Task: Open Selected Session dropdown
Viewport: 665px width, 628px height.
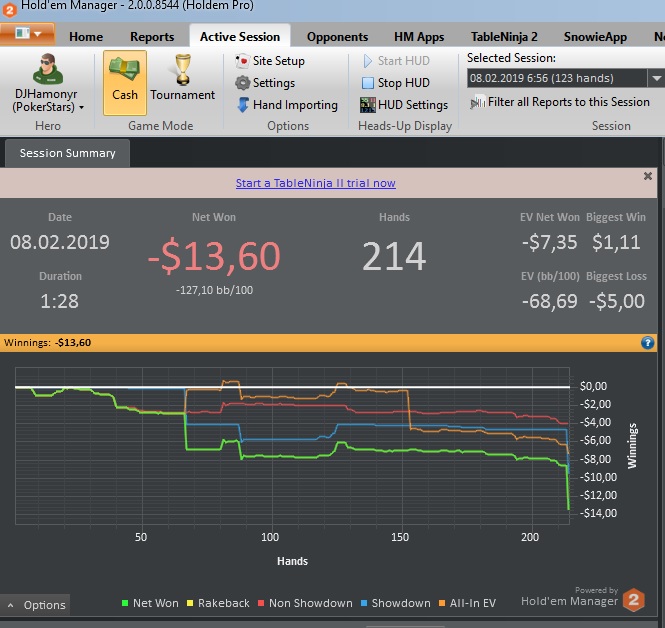Action: click(x=656, y=78)
